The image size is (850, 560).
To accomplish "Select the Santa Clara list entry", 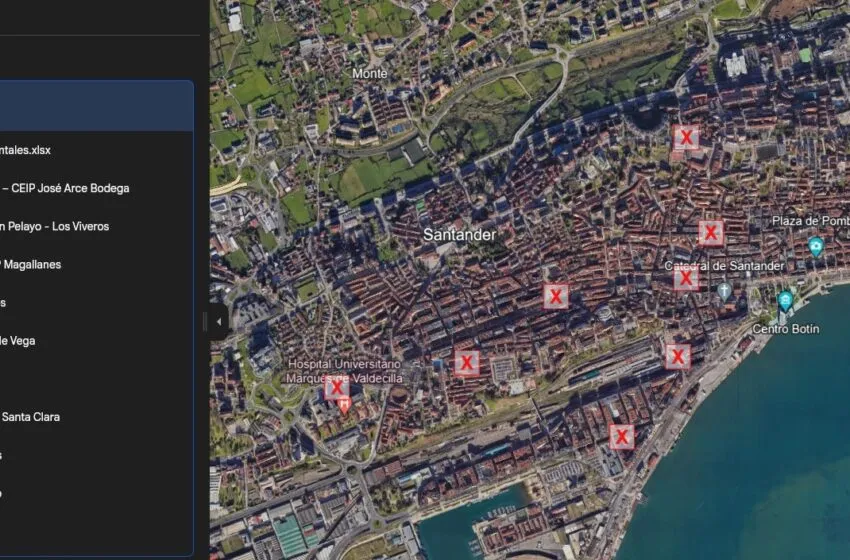I will coord(30,417).
